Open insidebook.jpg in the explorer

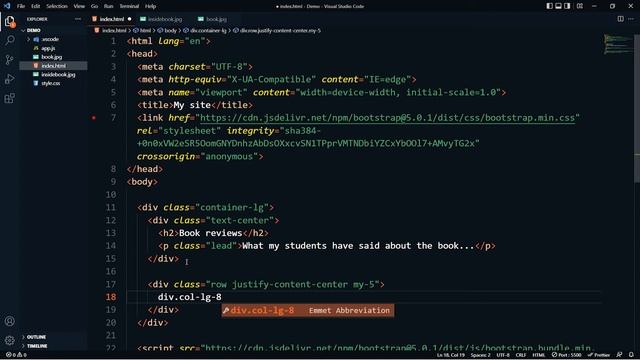58,74
